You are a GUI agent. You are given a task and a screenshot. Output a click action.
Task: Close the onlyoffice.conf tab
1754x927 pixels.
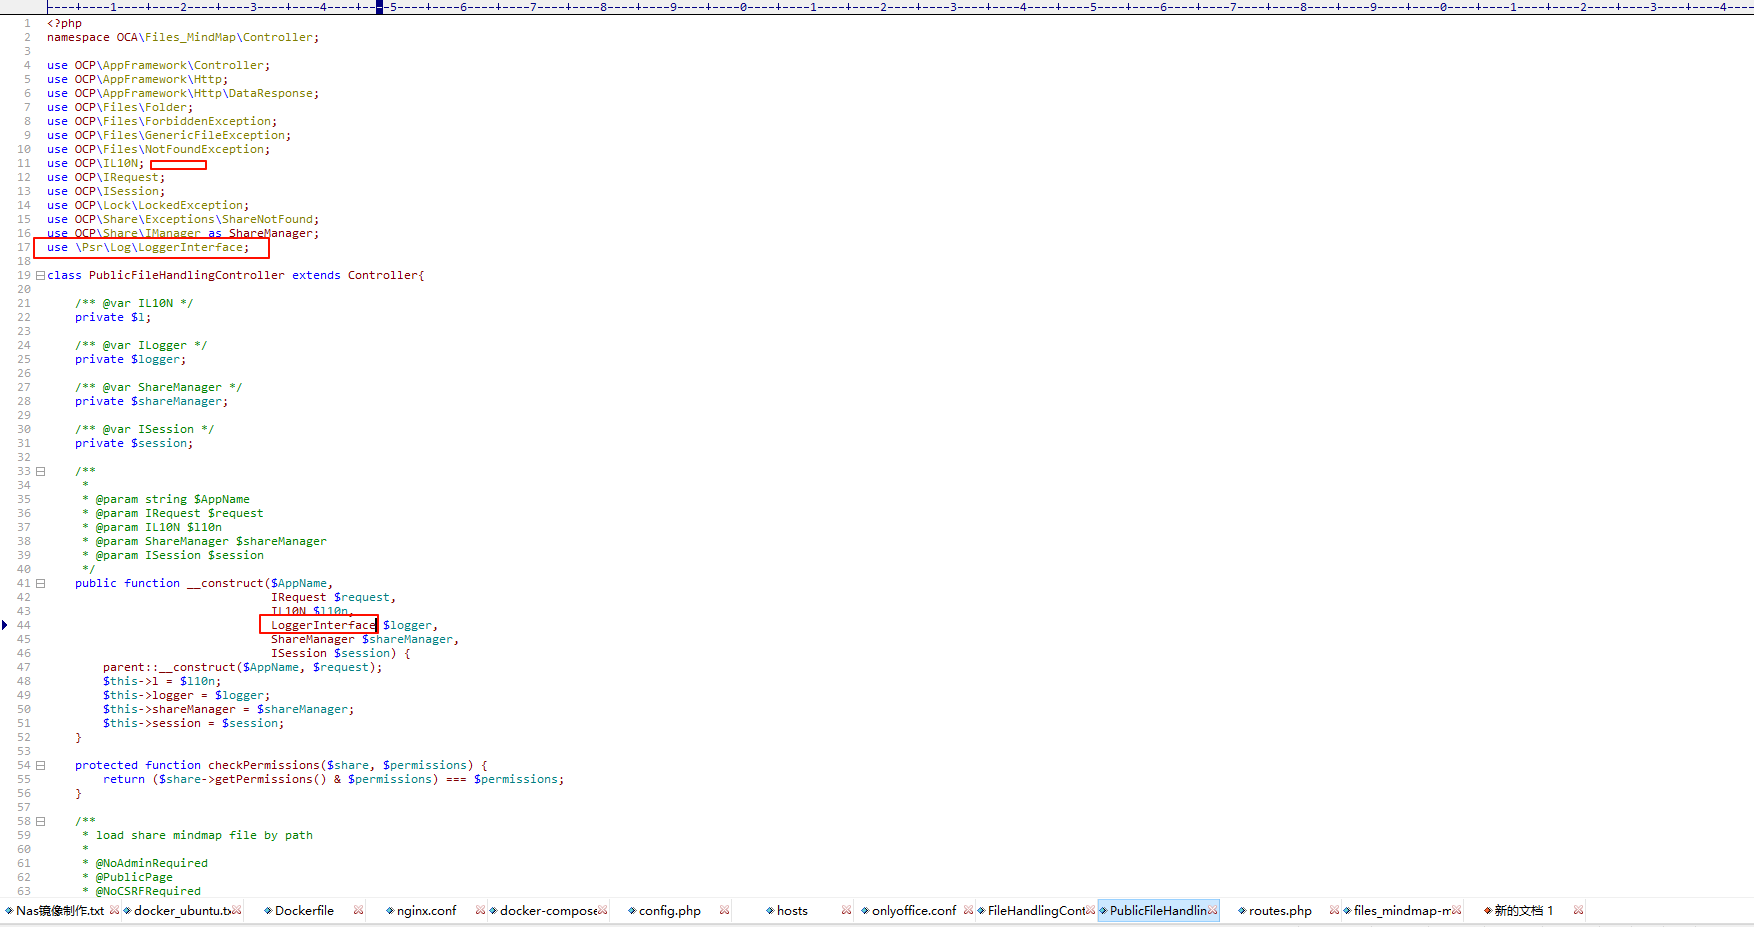968,910
